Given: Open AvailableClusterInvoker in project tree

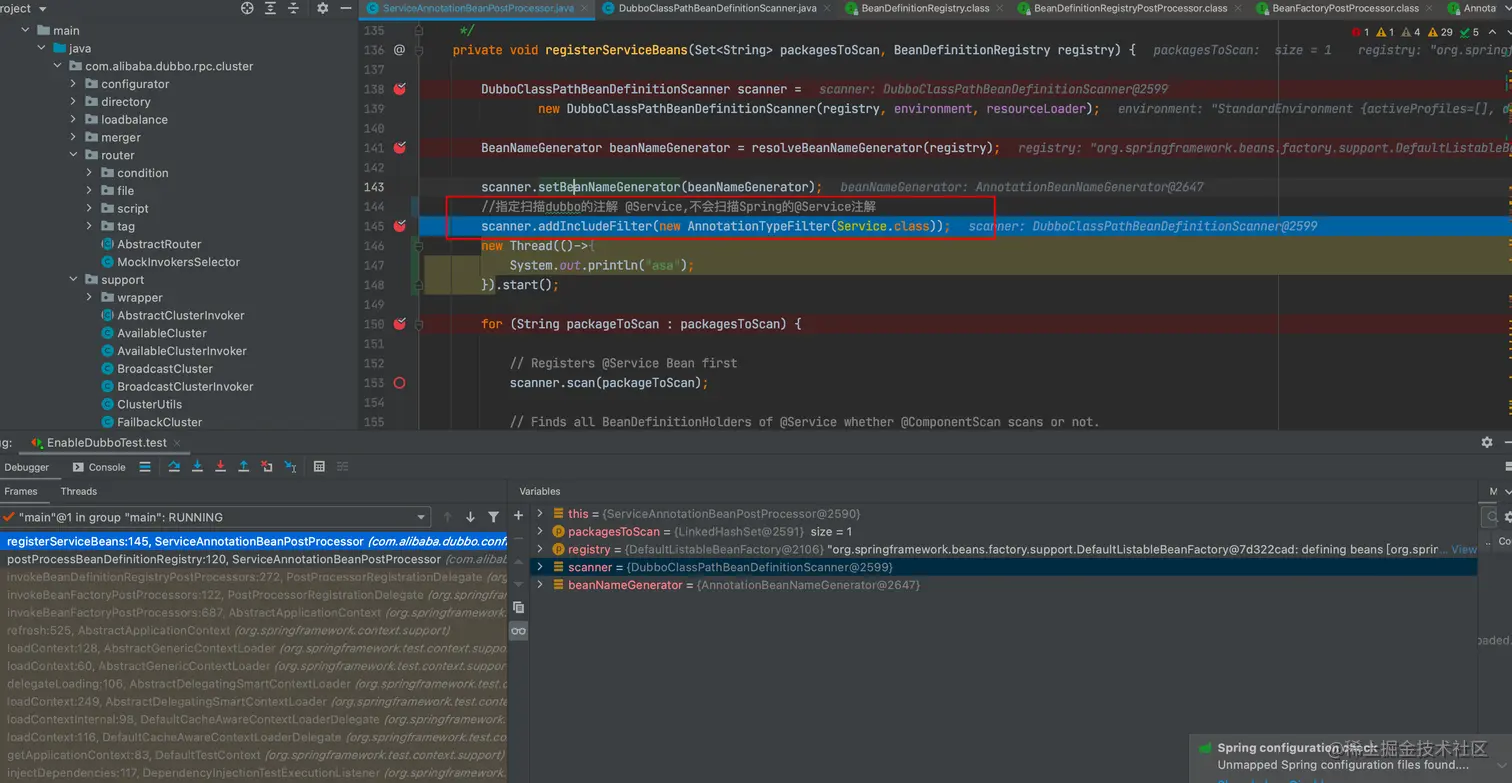Looking at the screenshot, I should point(181,351).
